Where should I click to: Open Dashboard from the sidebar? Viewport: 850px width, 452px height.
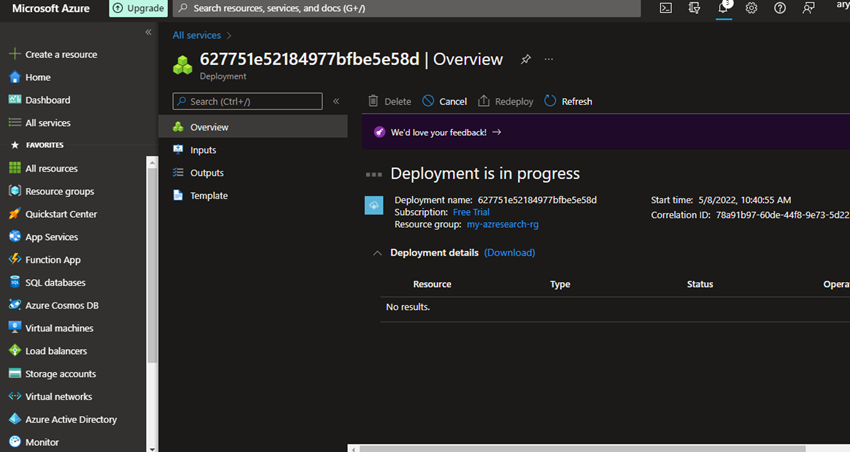pos(40,100)
